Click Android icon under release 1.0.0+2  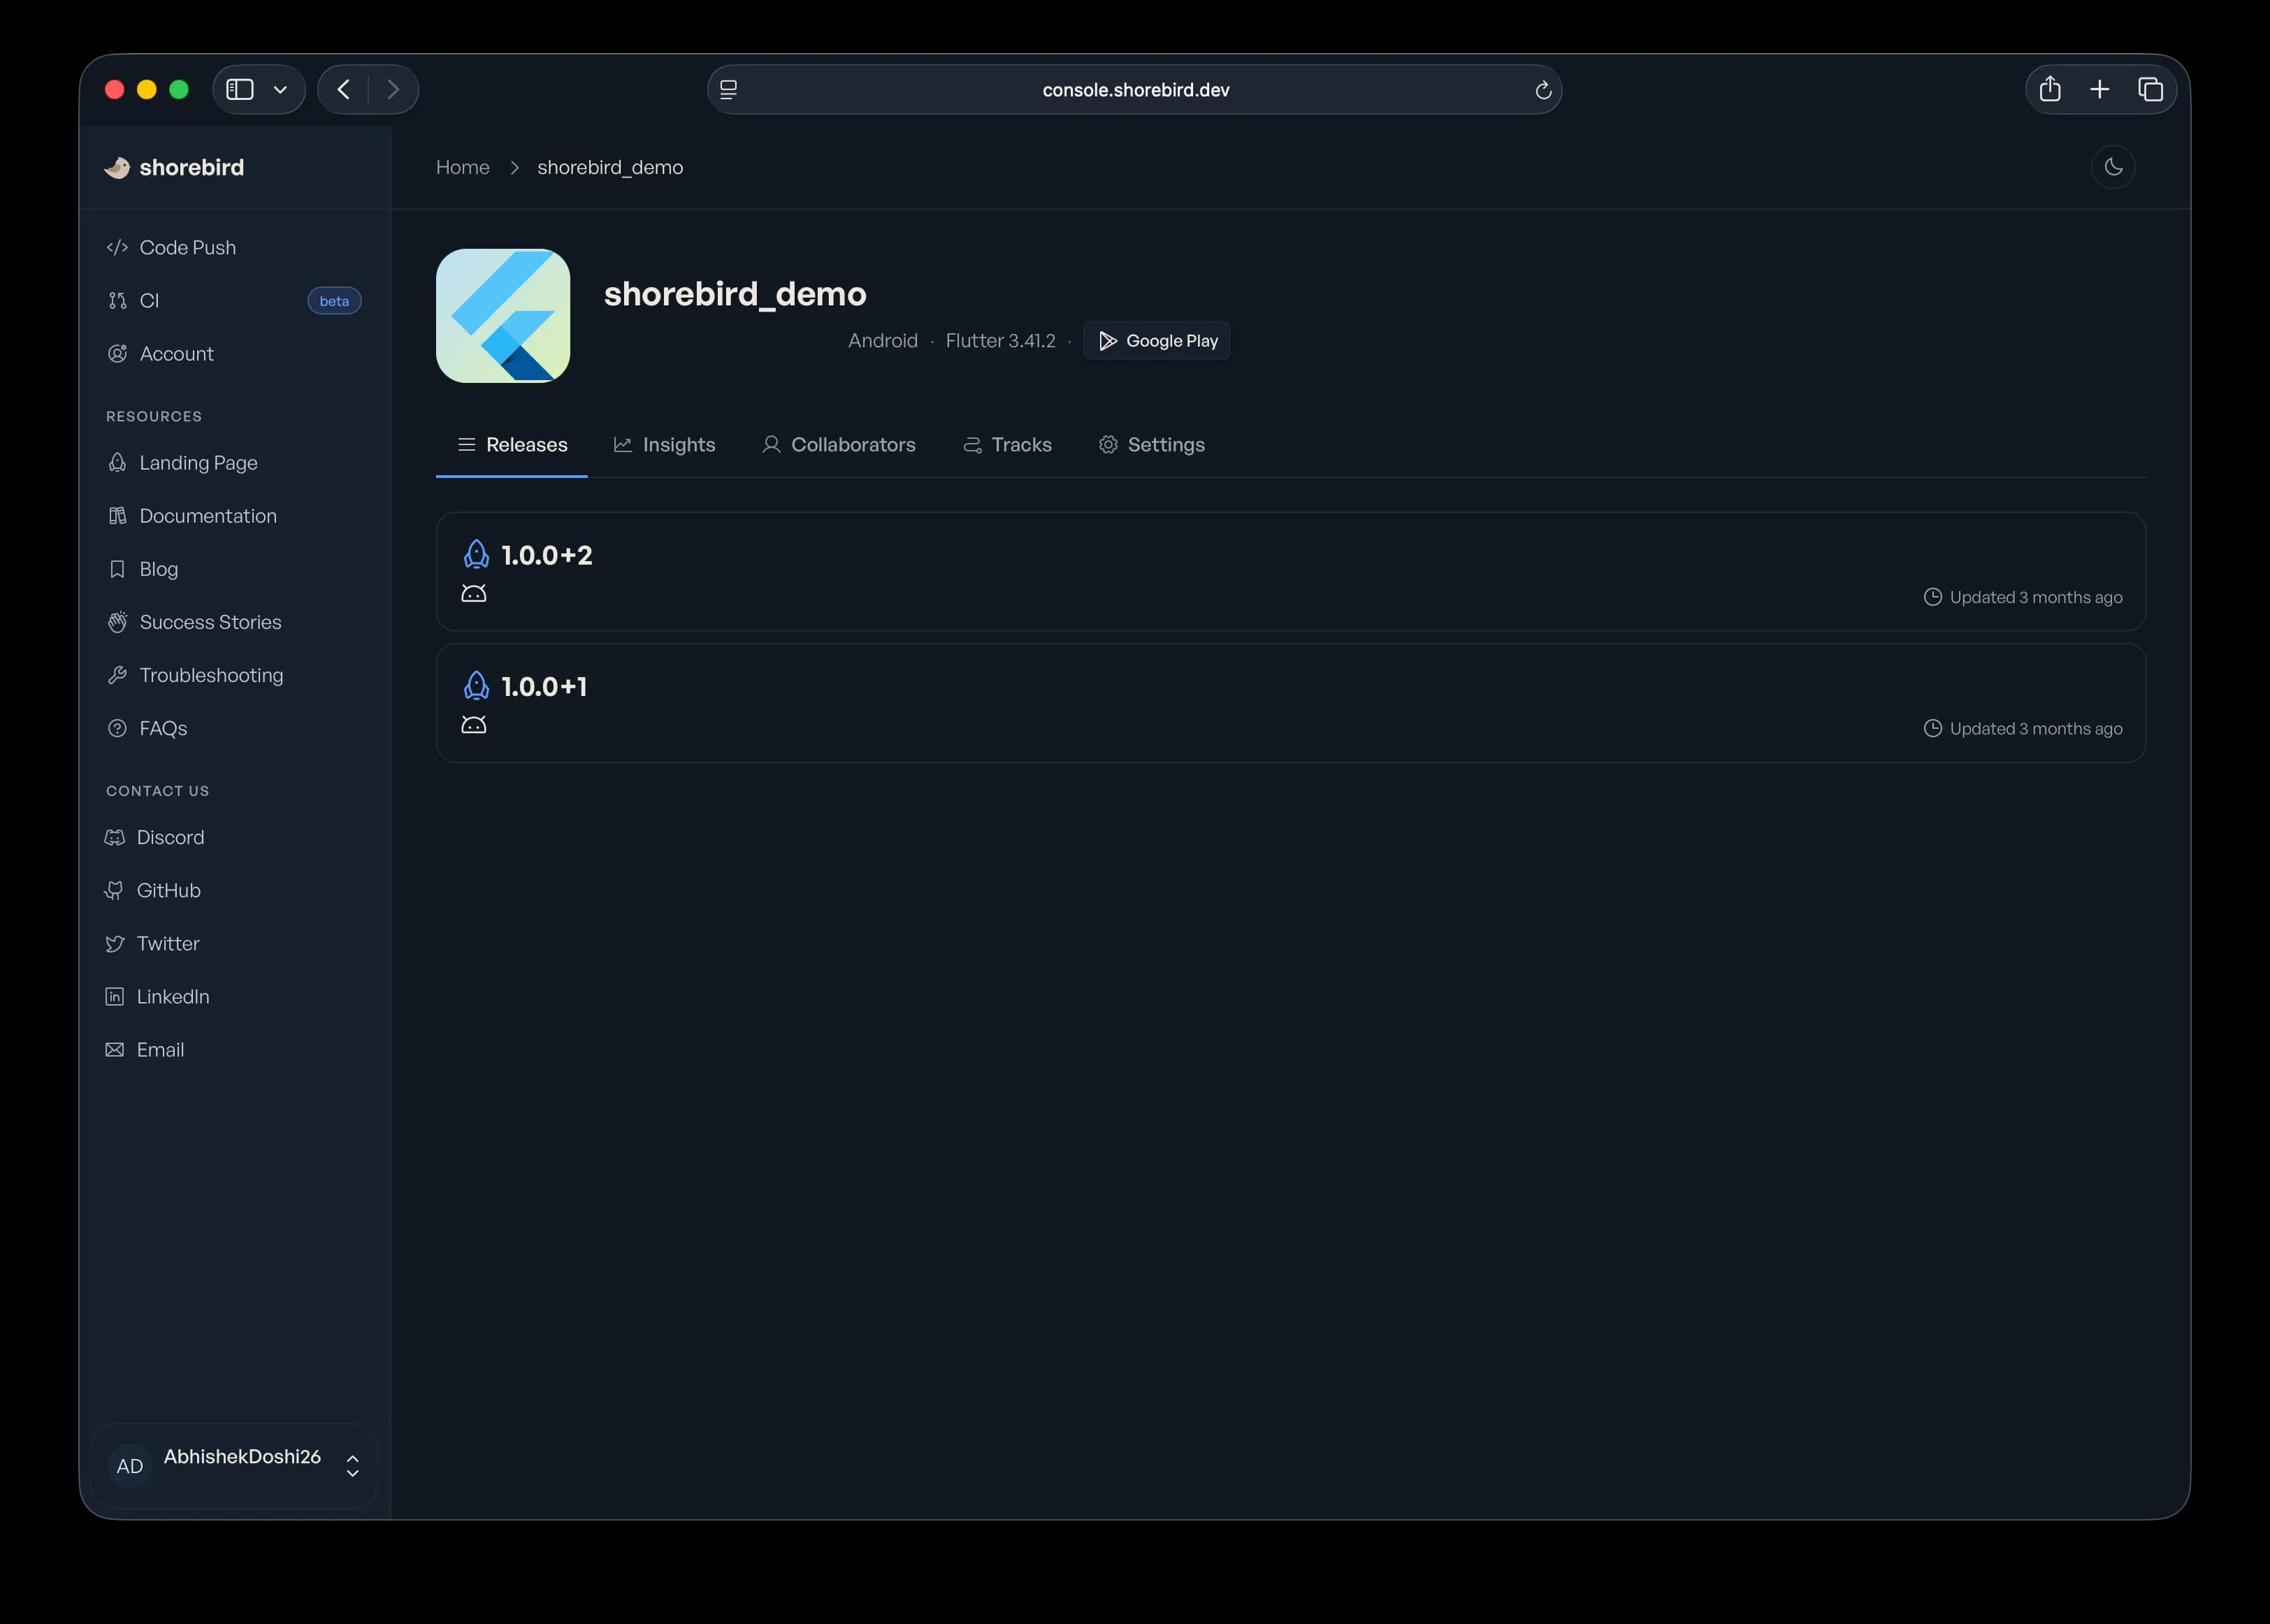(x=474, y=594)
